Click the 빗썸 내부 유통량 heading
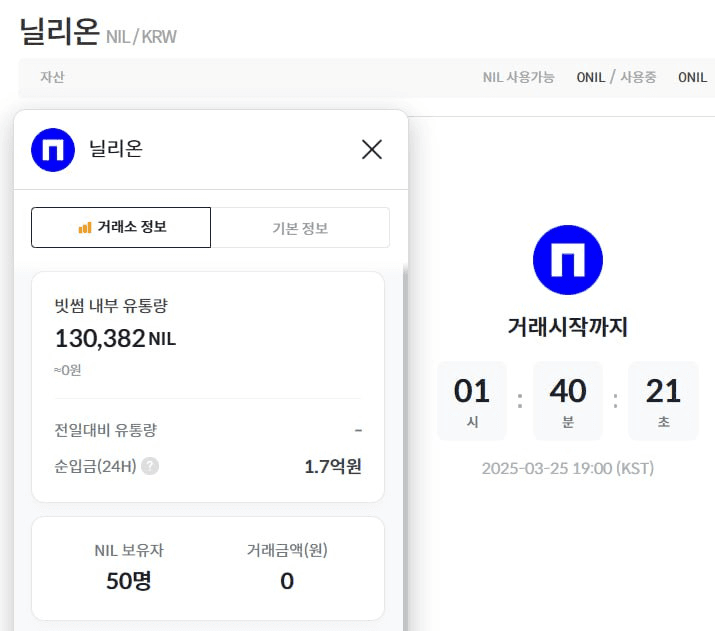The image size is (715, 631). pos(111,305)
